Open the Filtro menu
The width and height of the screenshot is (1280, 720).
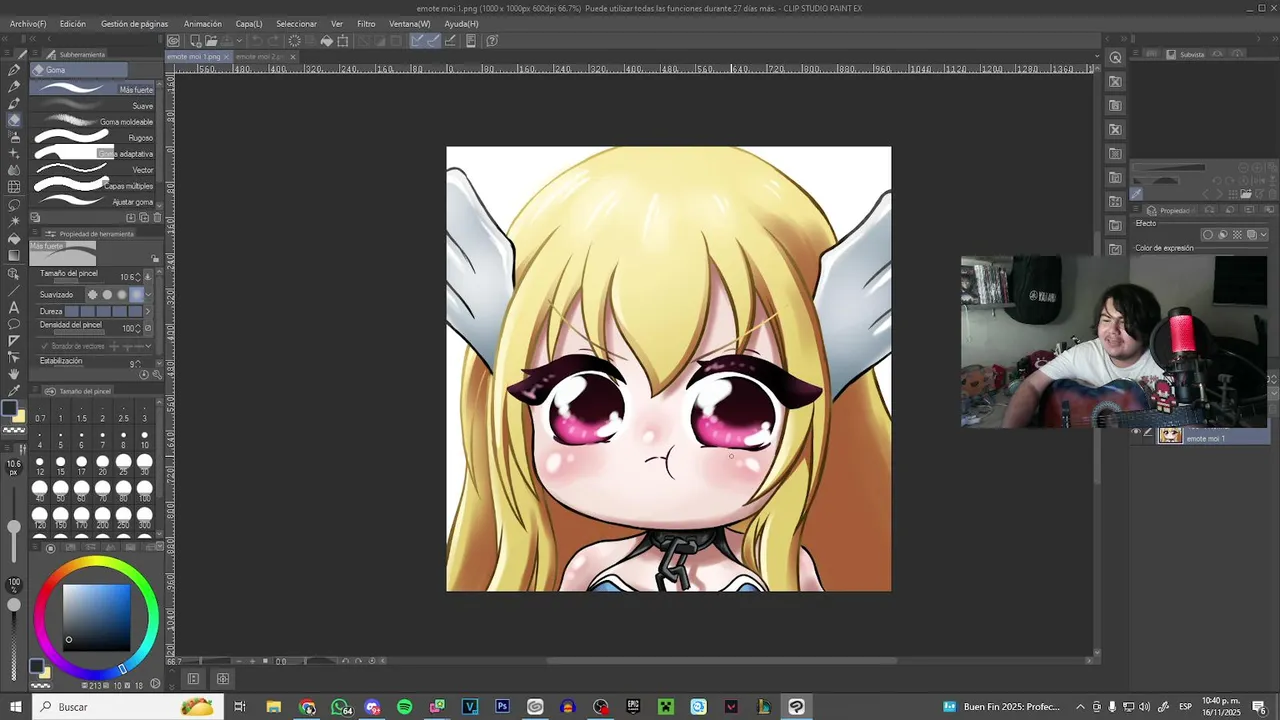(366, 24)
